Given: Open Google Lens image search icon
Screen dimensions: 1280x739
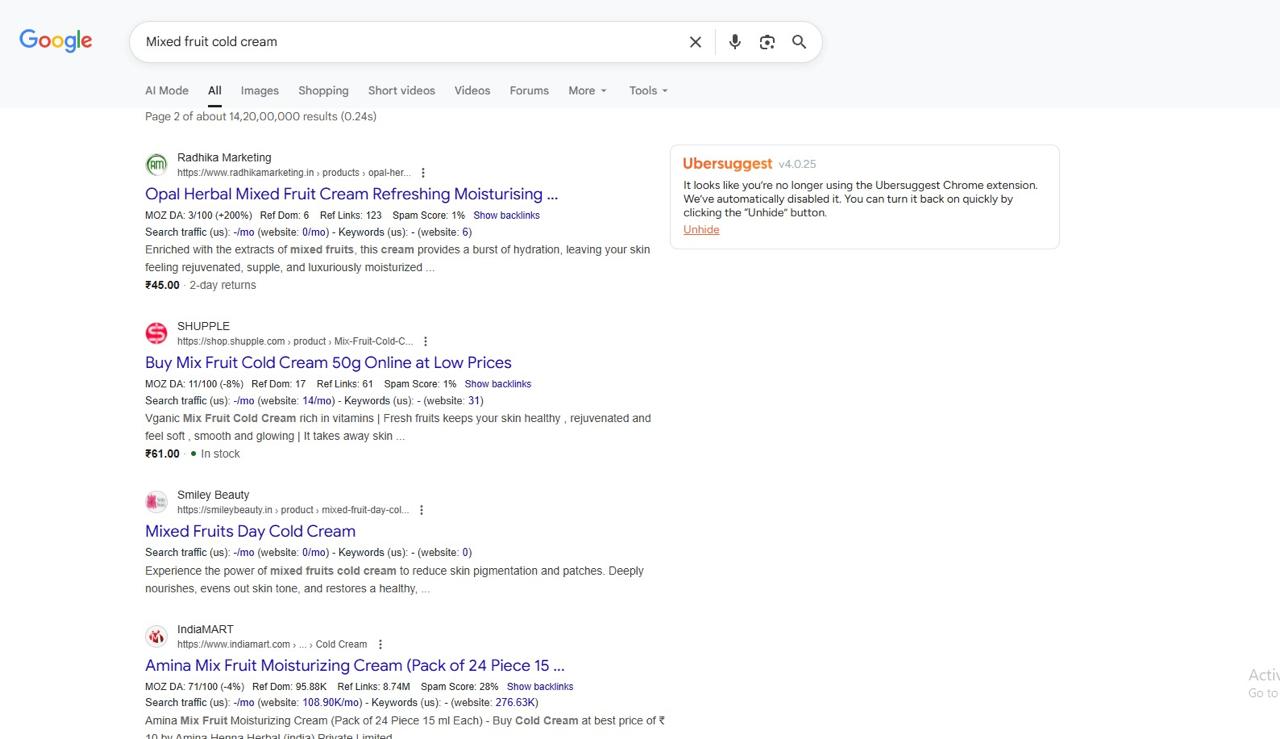Looking at the screenshot, I should [x=767, y=42].
